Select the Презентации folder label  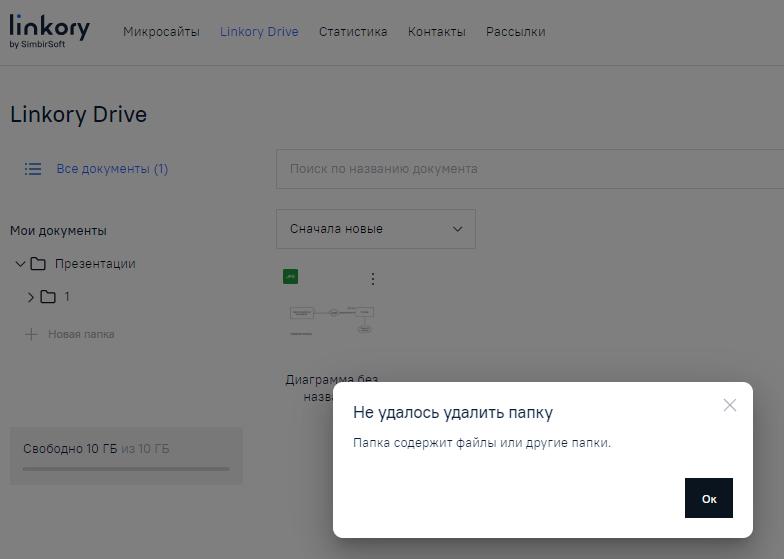[x=95, y=264]
